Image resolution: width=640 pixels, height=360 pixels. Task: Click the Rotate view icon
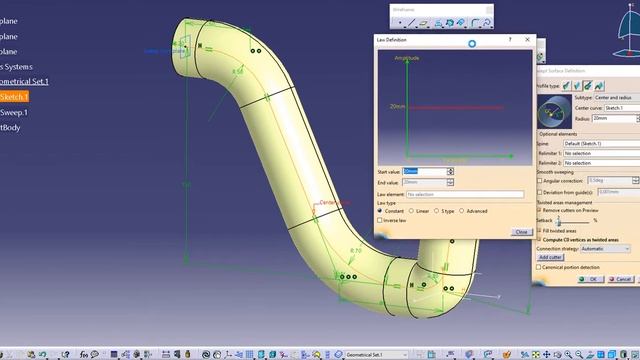[558, 354]
